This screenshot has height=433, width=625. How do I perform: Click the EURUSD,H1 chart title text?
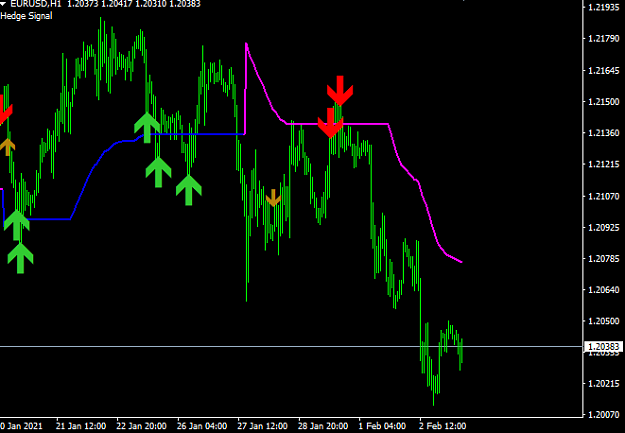[35, 4]
